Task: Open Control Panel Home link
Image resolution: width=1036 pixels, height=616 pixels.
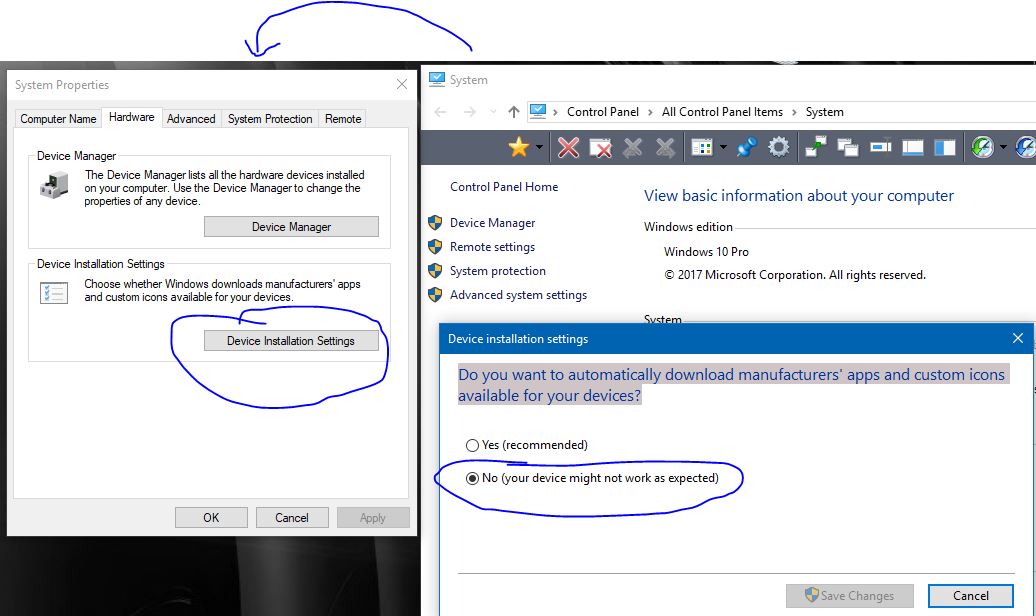Action: [x=503, y=187]
